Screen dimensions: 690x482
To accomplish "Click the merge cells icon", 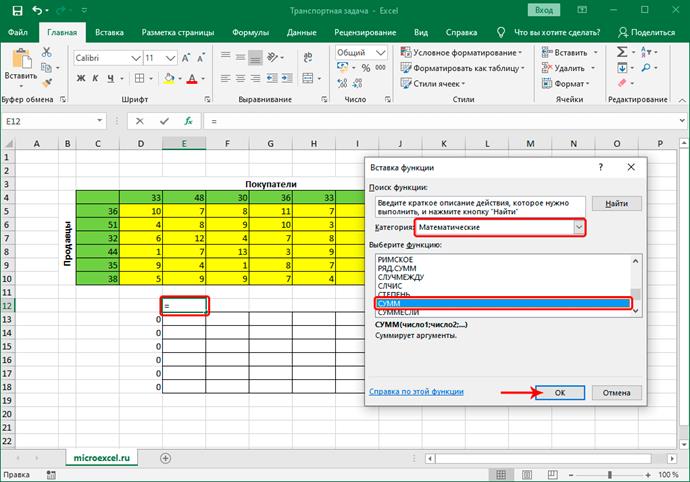I will coord(308,78).
